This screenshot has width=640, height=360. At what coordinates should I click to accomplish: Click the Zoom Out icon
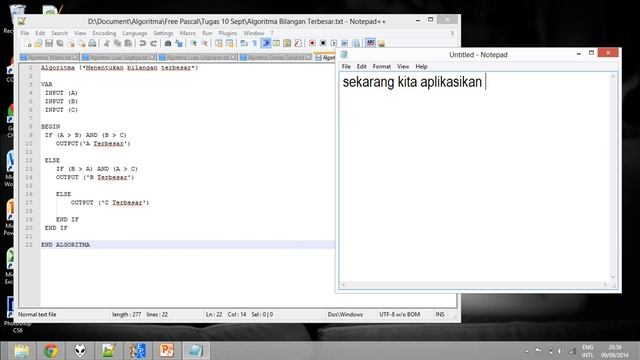coord(204,44)
